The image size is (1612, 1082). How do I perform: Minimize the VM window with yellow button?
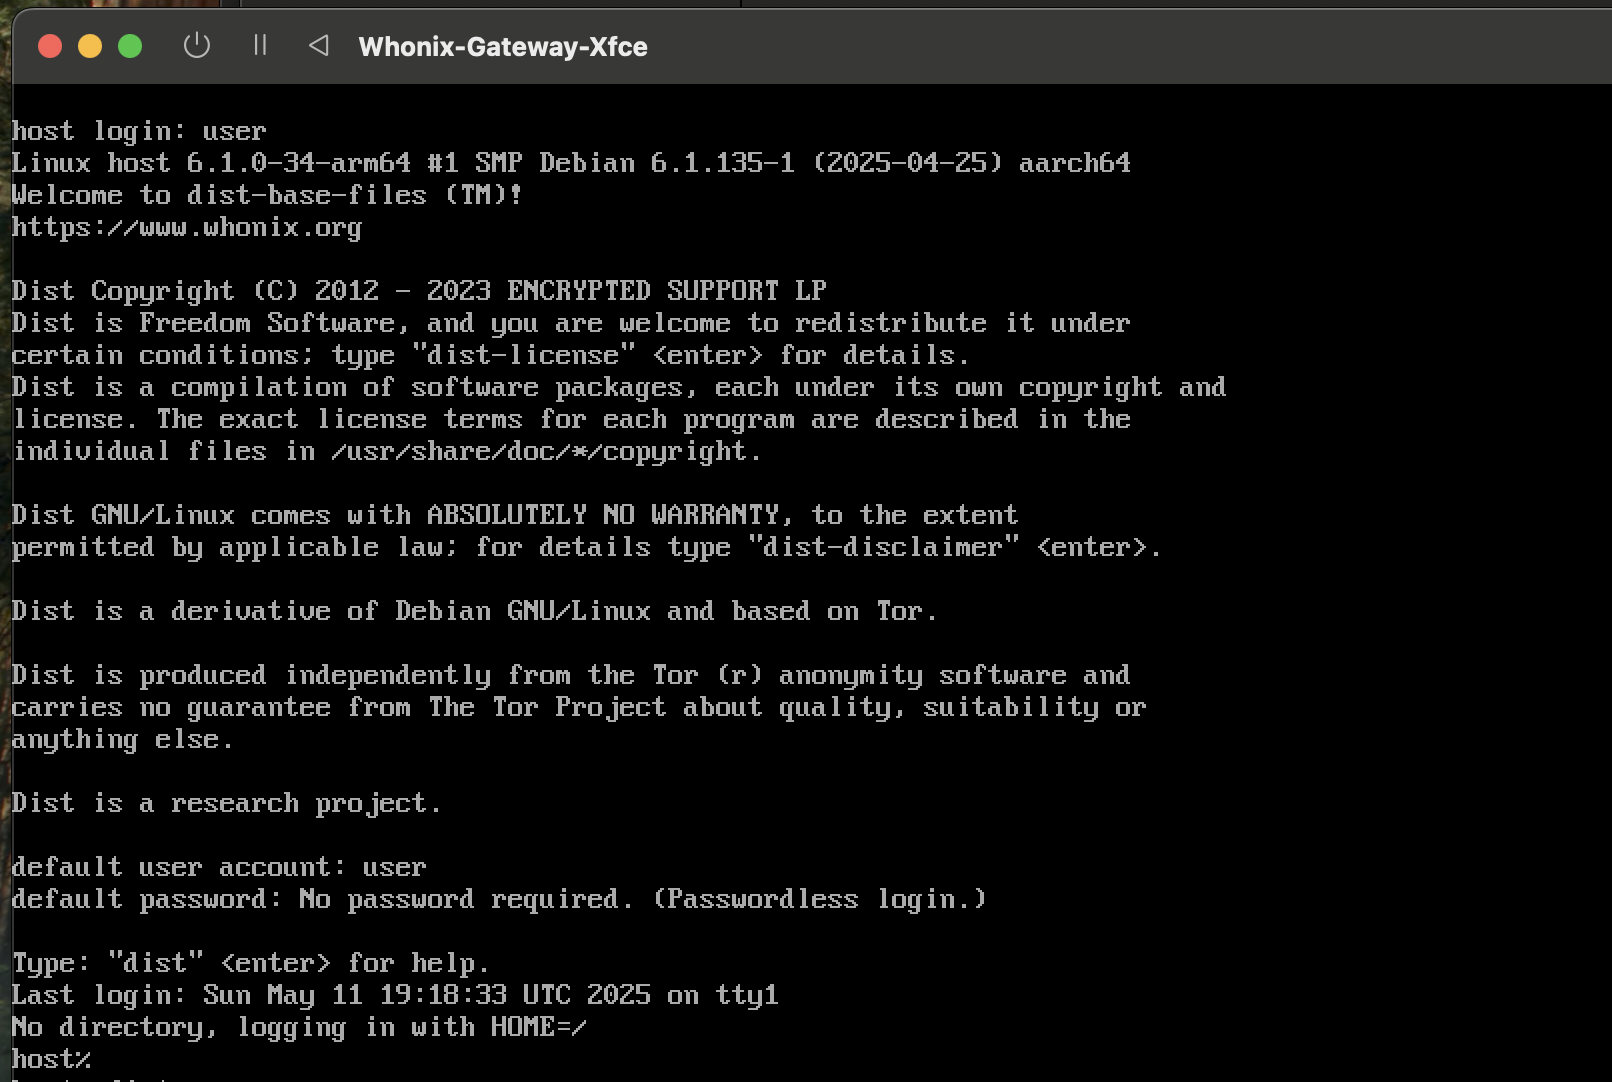coord(90,46)
